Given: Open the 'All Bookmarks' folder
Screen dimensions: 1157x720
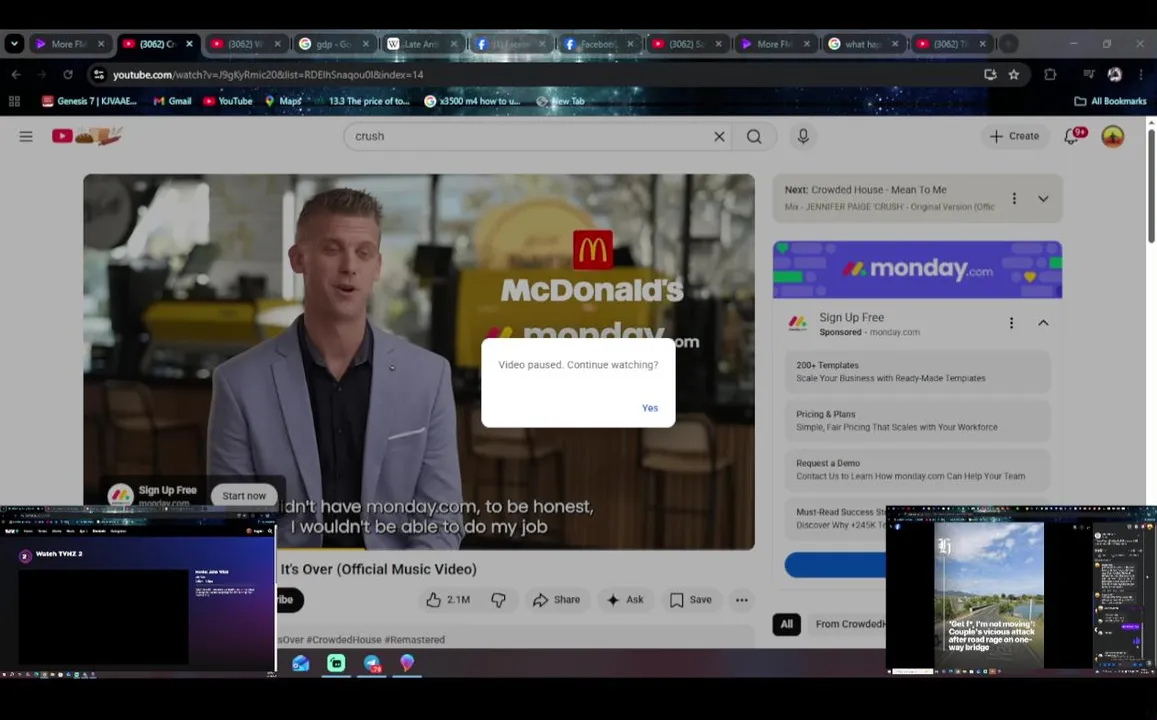Looking at the screenshot, I should [x=1111, y=102].
